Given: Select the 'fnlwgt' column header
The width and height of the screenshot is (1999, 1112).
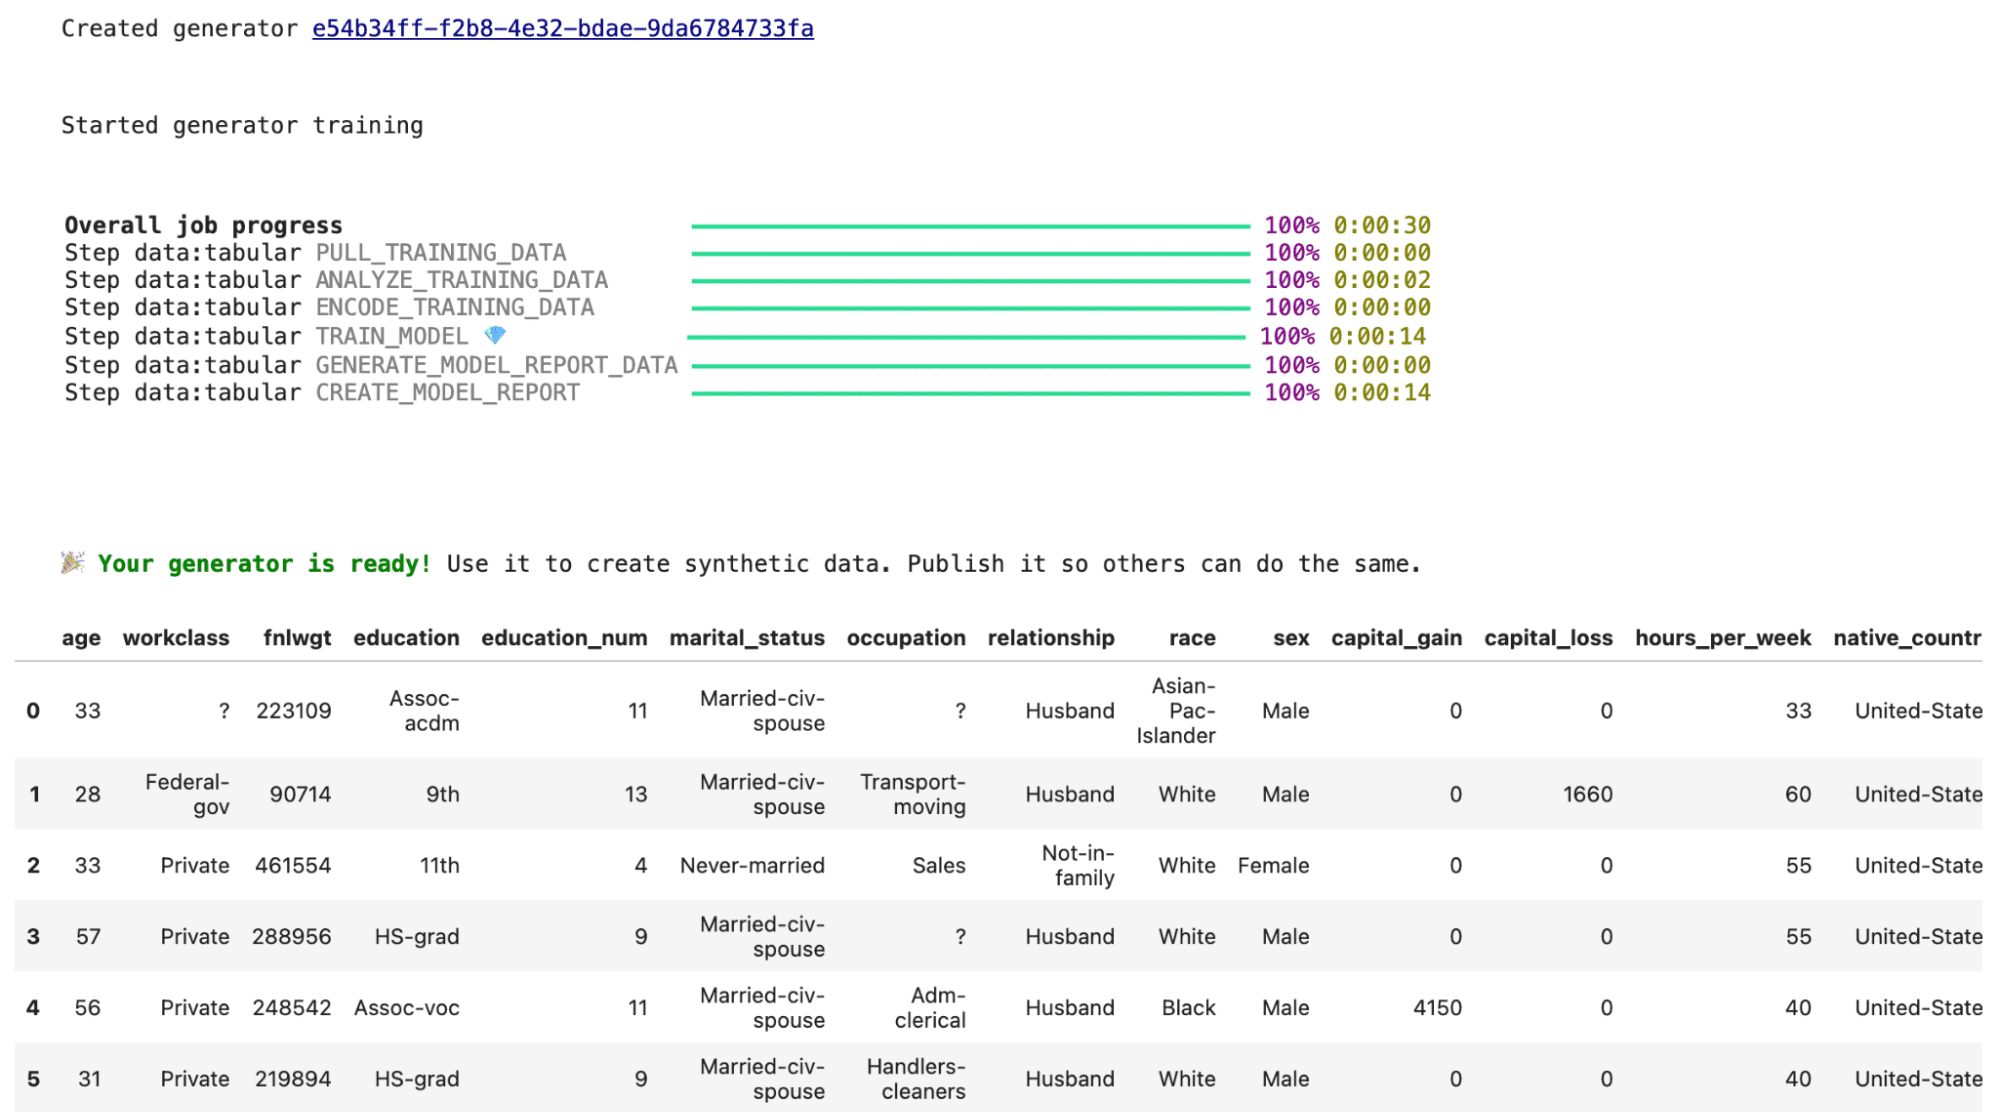Looking at the screenshot, I should click(x=297, y=638).
